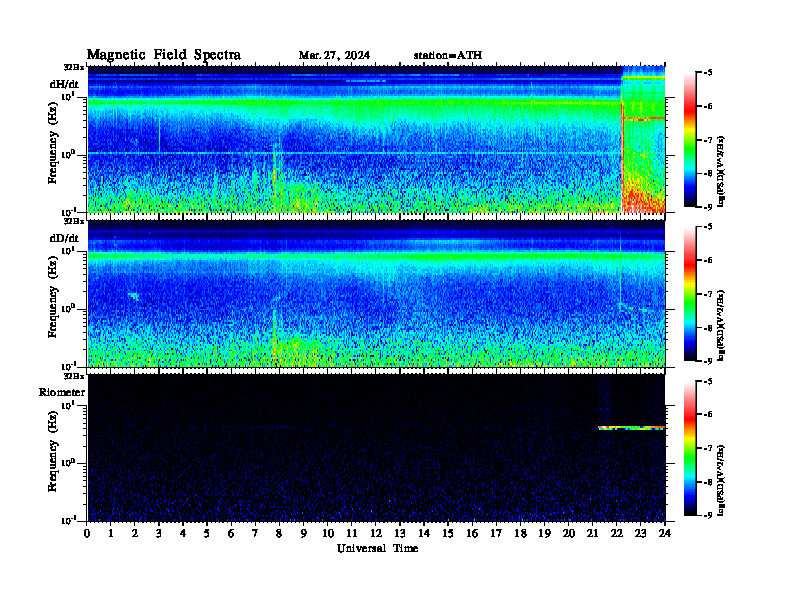The width and height of the screenshot is (792, 612).
Task: Click the "dD/dt" panel label
Action: [64, 238]
